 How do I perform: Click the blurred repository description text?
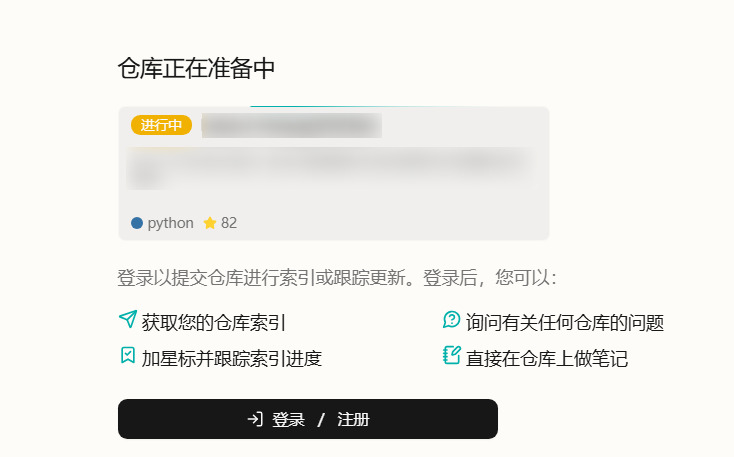tap(332, 169)
